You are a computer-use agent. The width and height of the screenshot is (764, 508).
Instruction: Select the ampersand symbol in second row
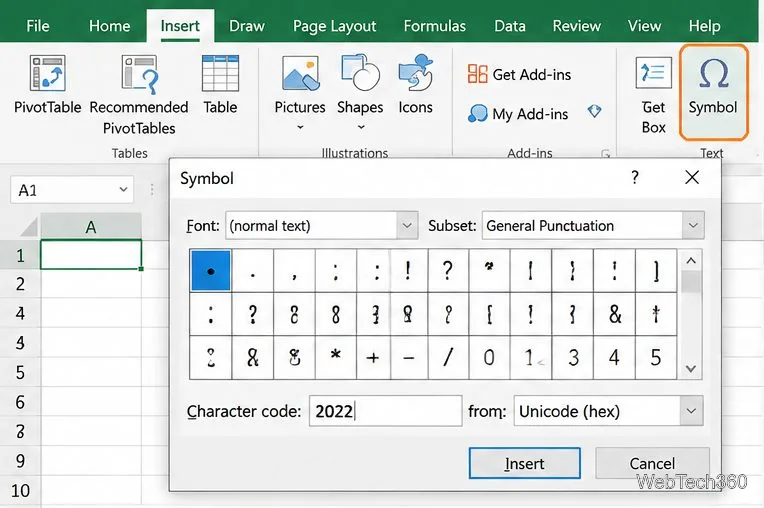[x=614, y=314]
